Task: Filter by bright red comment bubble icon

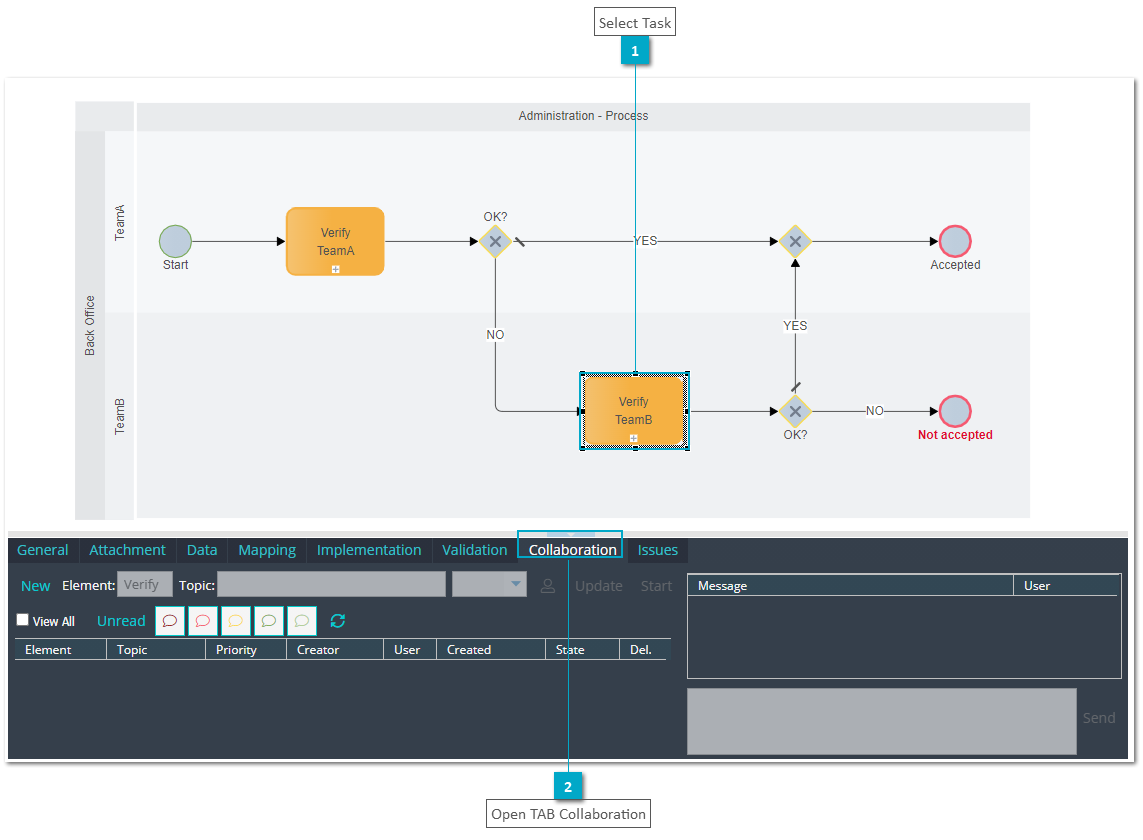Action: (x=203, y=621)
